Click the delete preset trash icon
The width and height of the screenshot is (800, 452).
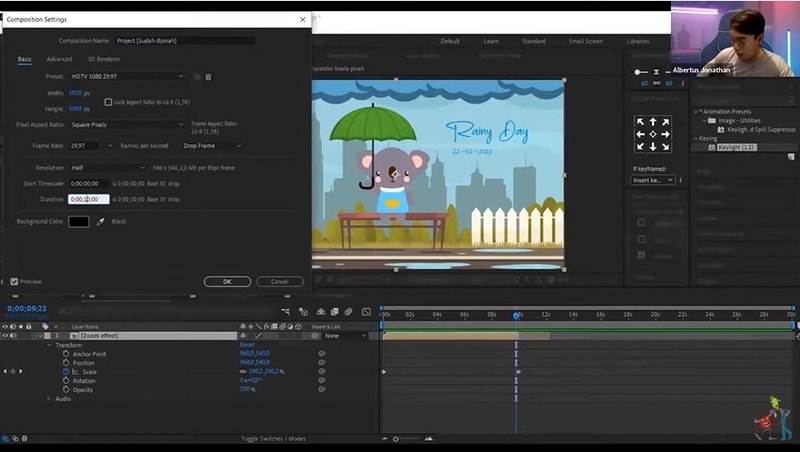[x=209, y=77]
